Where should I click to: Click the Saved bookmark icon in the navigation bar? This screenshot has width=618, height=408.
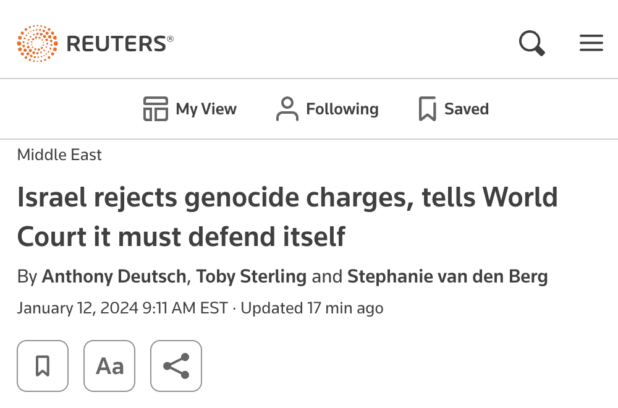coord(427,109)
